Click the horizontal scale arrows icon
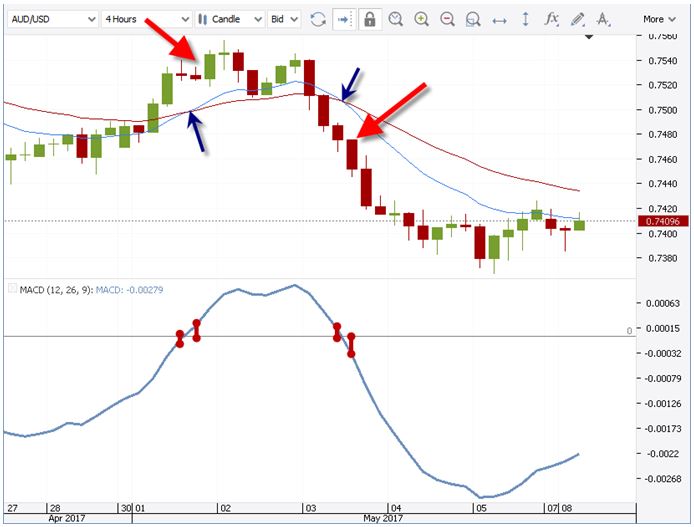 [499, 20]
